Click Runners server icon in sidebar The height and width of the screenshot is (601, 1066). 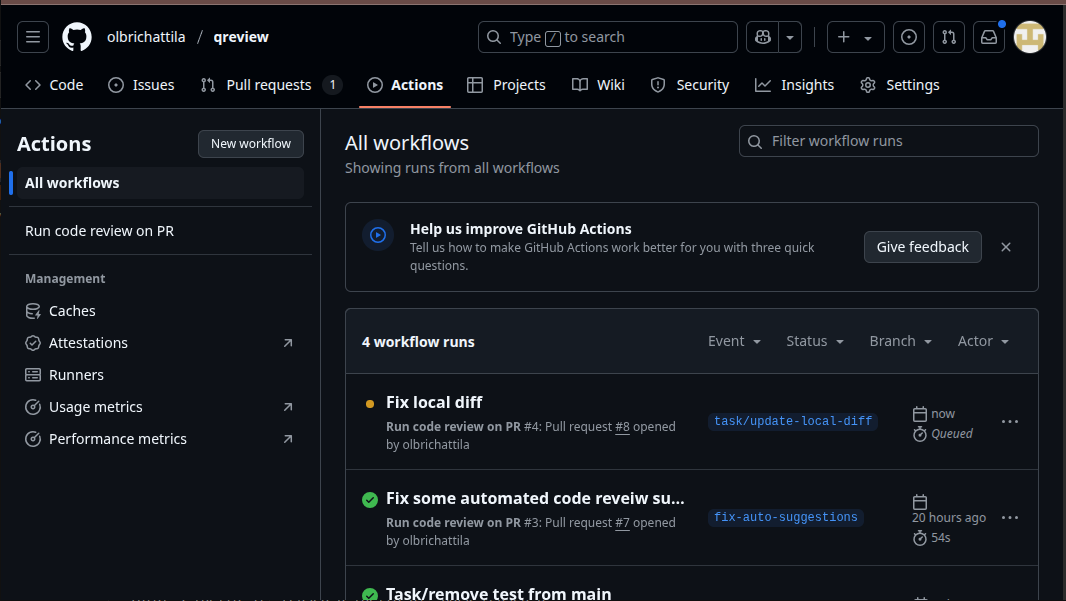click(x=33, y=375)
